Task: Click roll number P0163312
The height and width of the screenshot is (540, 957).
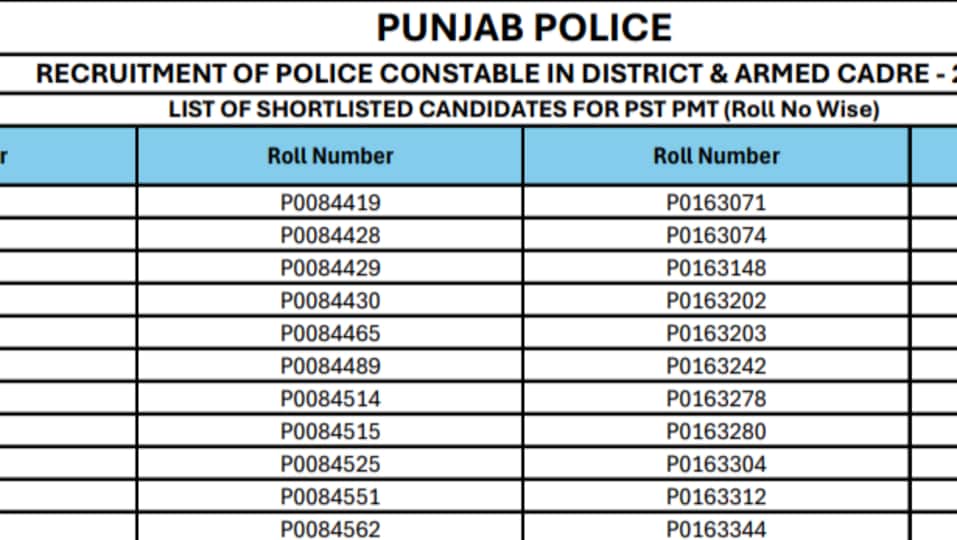Action: pos(716,497)
